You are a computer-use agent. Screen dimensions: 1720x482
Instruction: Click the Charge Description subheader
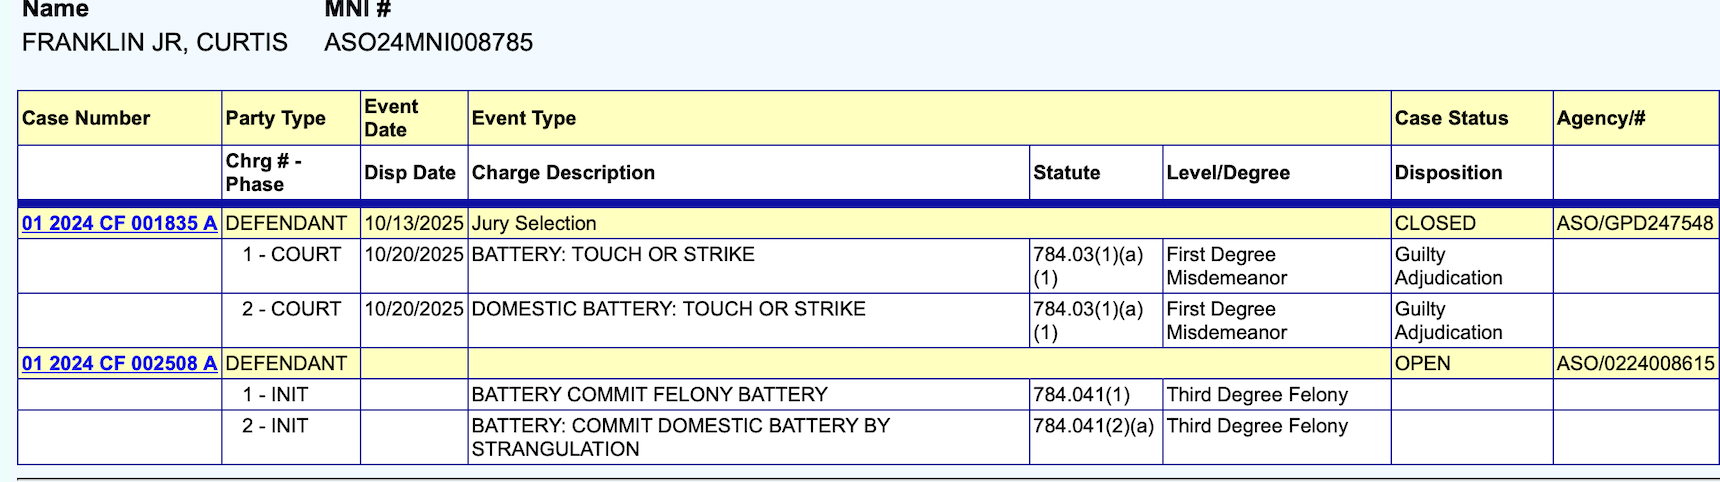coord(563,173)
